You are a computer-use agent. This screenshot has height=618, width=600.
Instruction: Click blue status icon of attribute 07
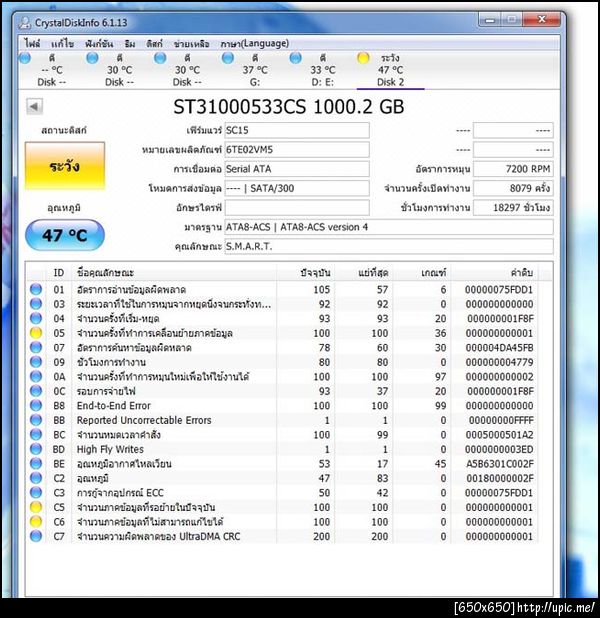coord(36,348)
